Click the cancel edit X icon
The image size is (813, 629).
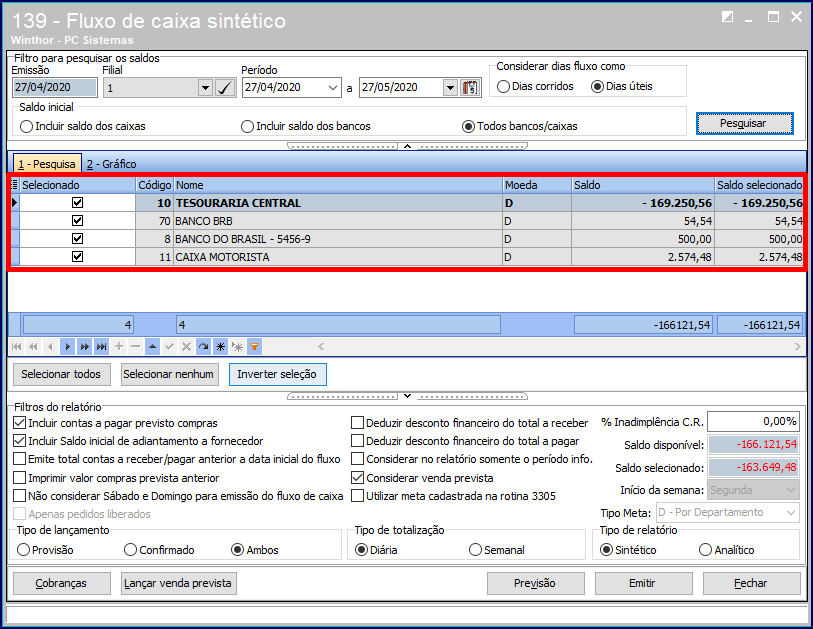point(187,346)
